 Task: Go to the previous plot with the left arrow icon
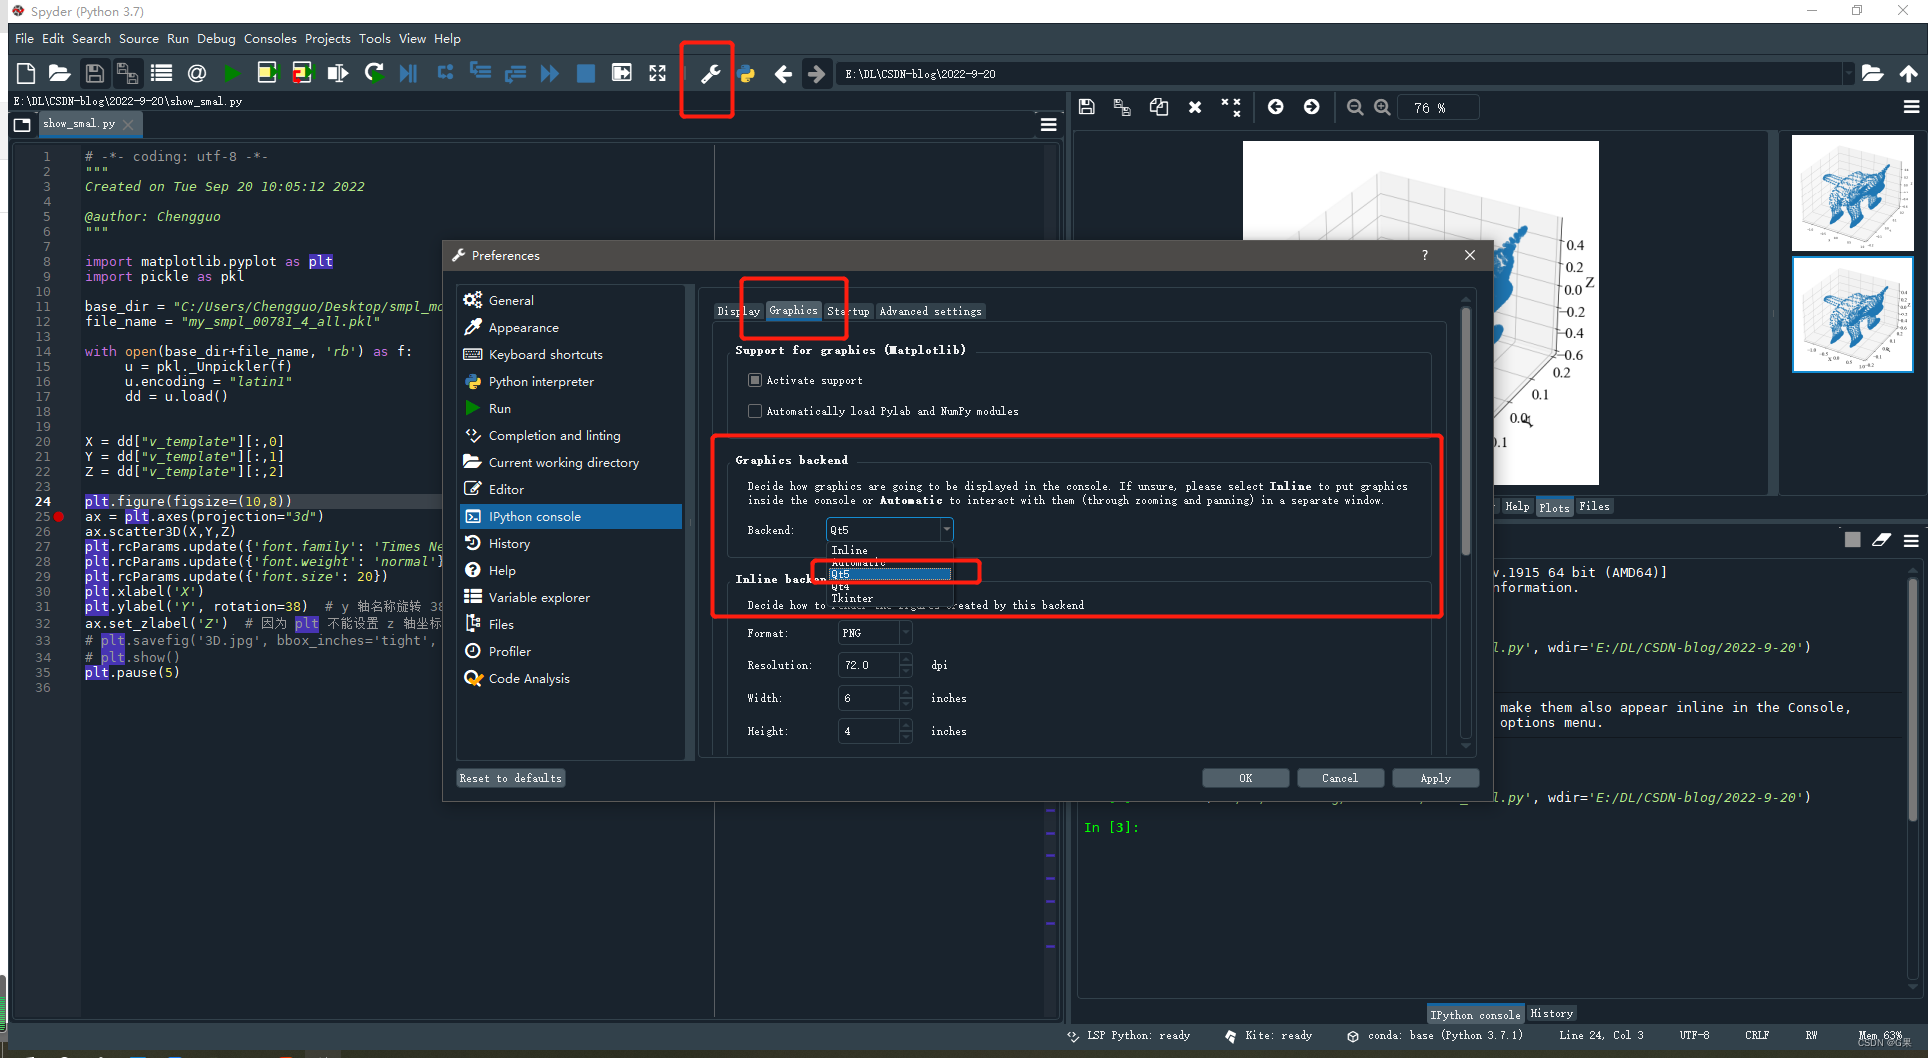1276,107
